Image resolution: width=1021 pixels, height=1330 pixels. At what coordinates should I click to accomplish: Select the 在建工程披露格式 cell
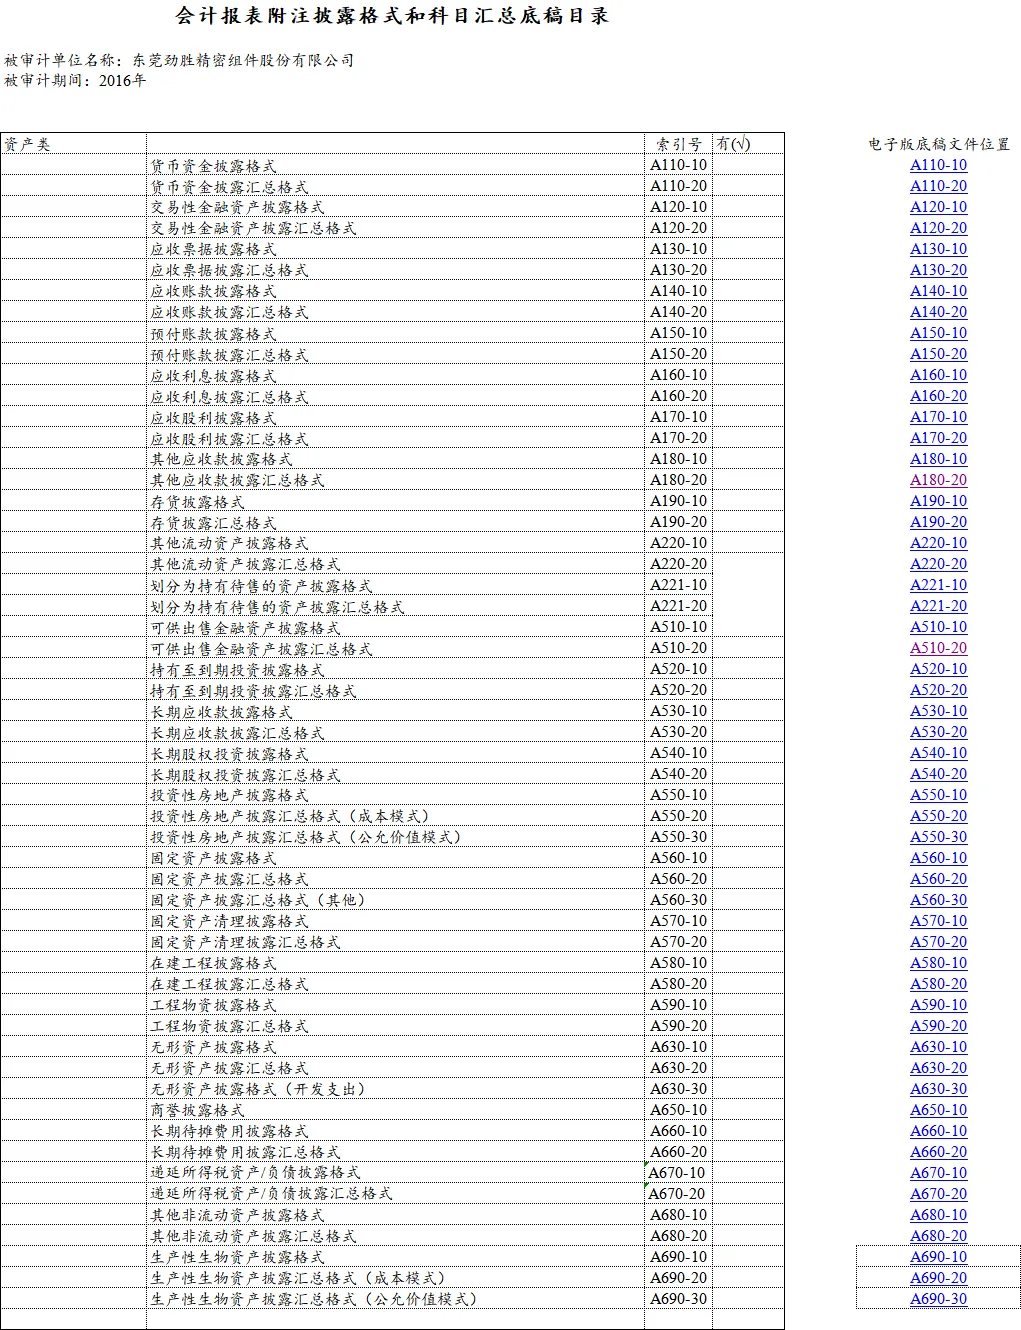(395, 963)
